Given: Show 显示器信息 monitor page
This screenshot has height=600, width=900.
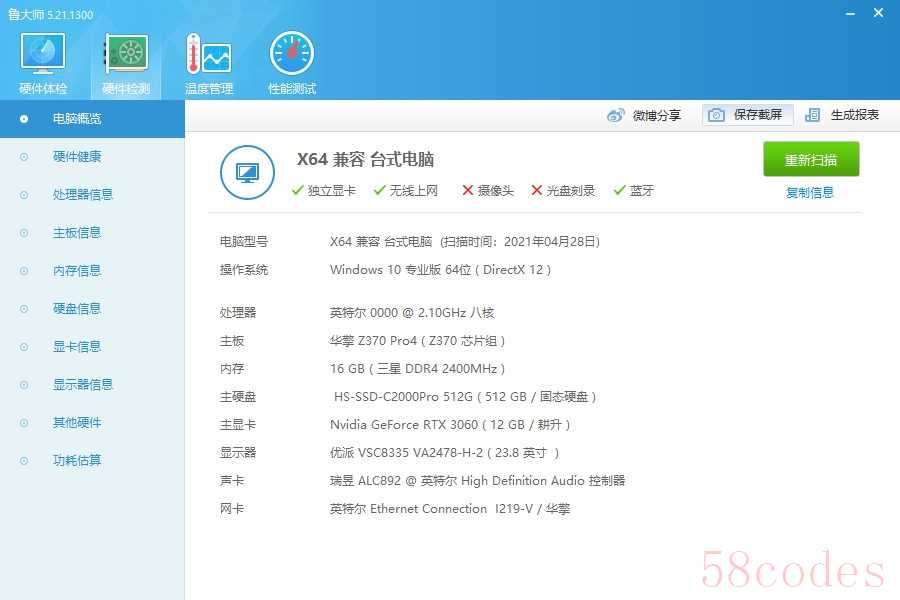Looking at the screenshot, I should coord(83,385).
